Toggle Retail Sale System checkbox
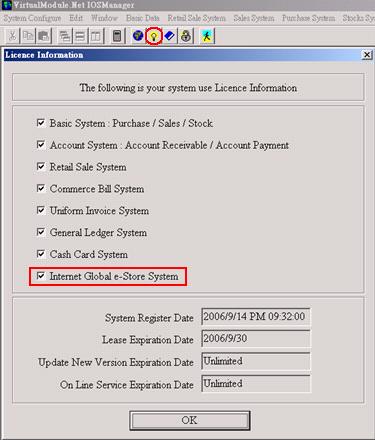The image size is (375, 440). 41,166
